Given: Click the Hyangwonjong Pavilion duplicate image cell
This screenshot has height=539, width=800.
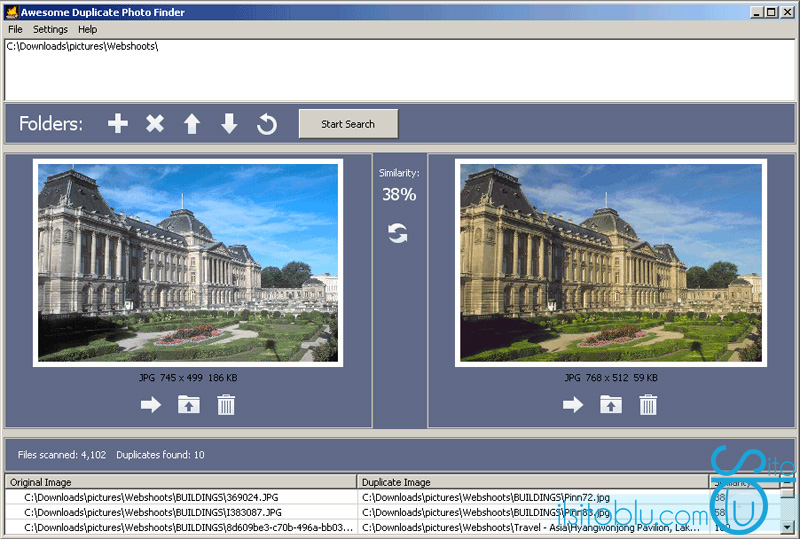Looking at the screenshot, I should click(533, 527).
